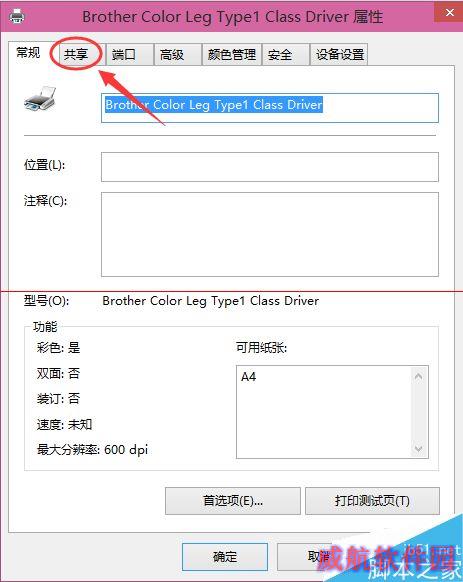Click paper list scrollbar up arrow

click(x=419, y=376)
